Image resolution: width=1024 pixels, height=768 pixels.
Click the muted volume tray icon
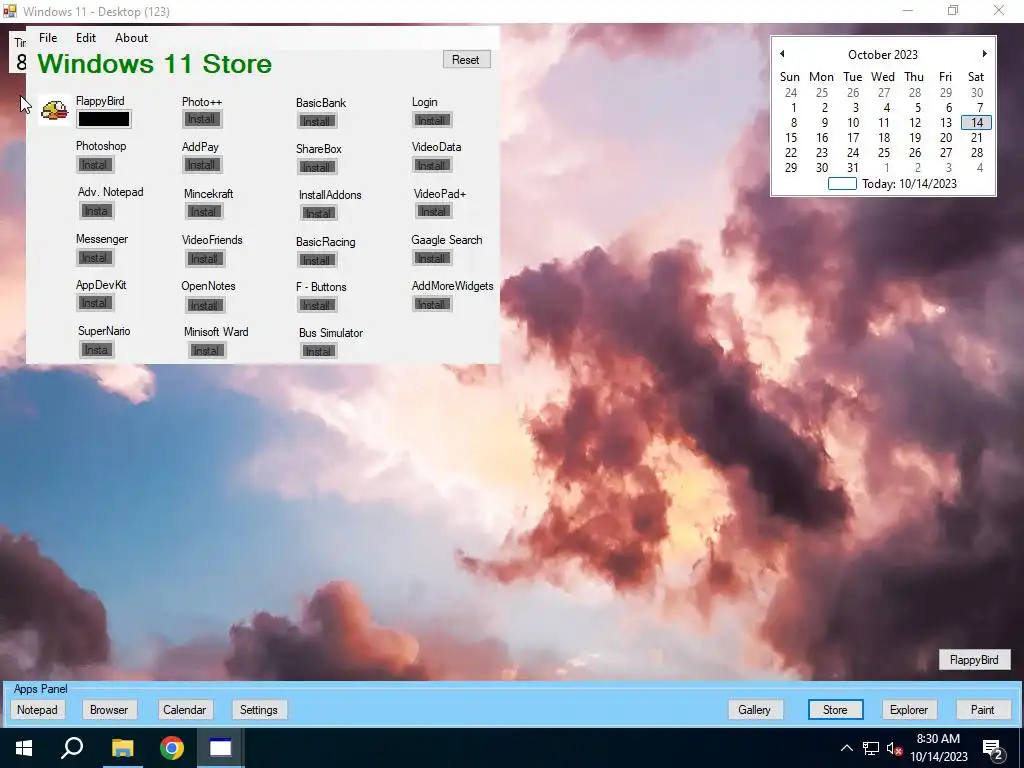coord(894,748)
